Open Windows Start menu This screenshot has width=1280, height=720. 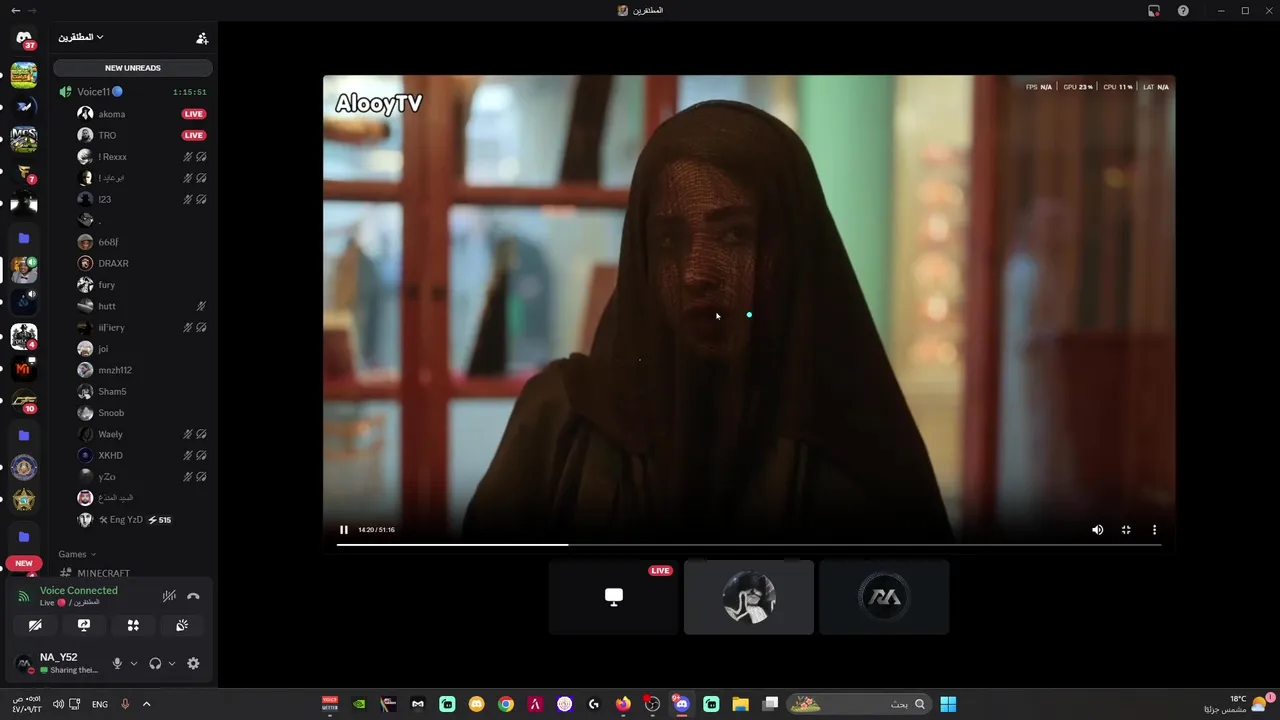pyautogui.click(x=948, y=704)
